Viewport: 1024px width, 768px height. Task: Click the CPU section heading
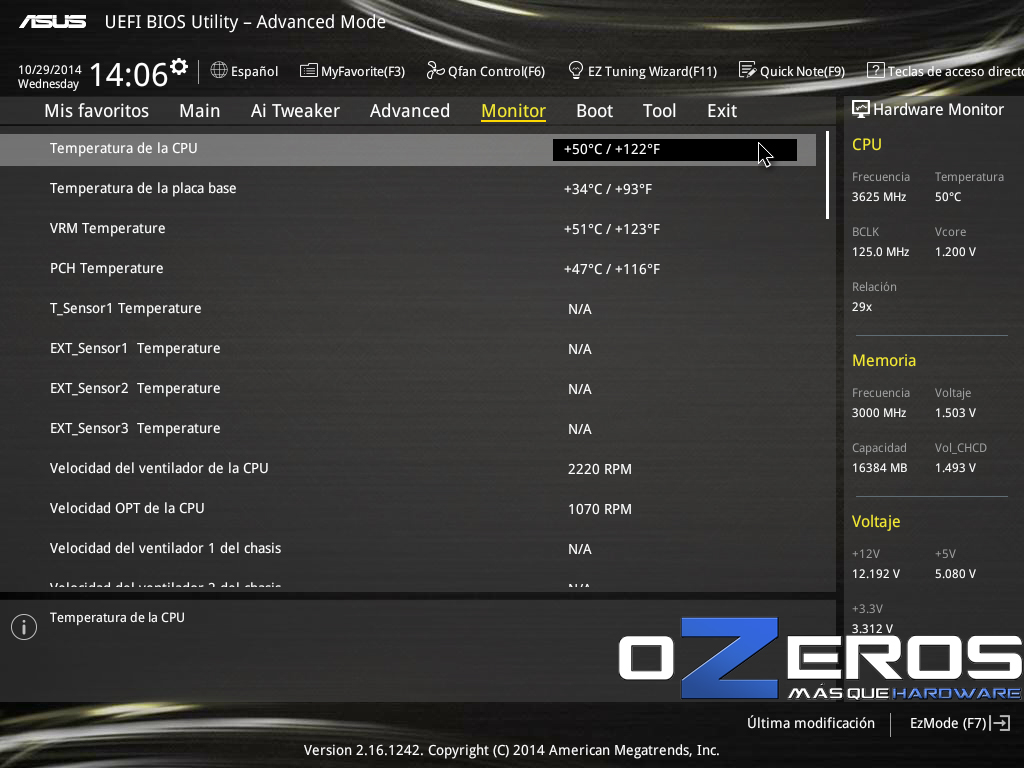pyautogui.click(x=867, y=144)
